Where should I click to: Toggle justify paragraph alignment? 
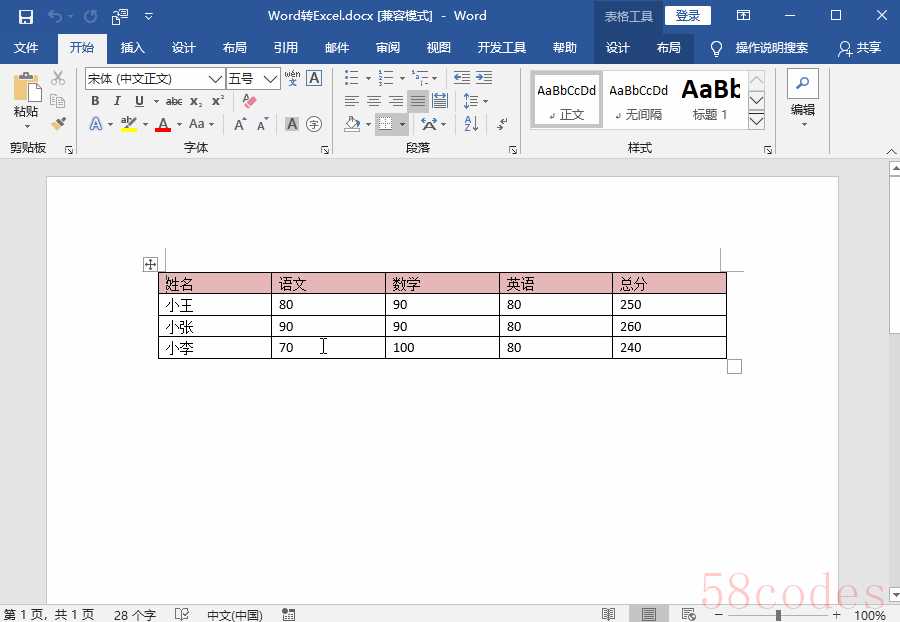click(x=418, y=101)
